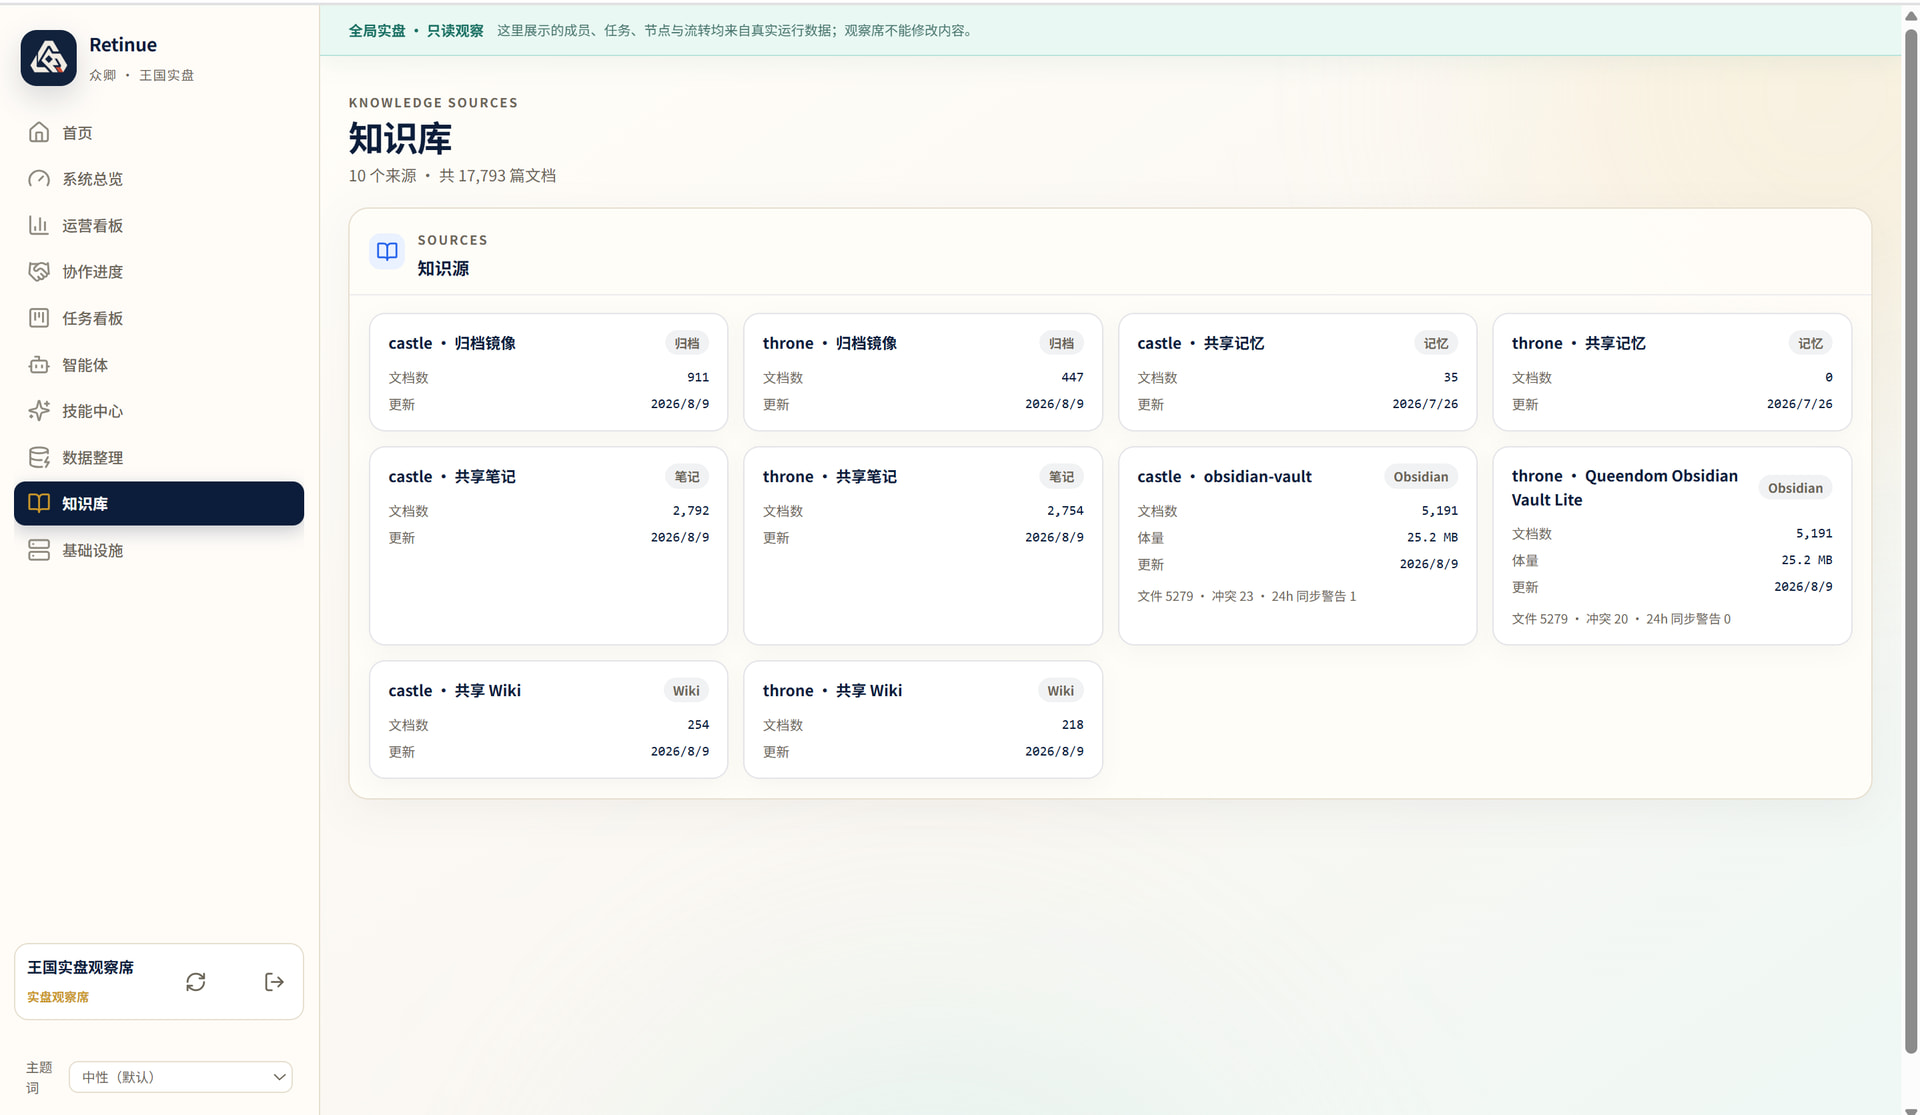
Task: Click the database icon beside 数据整理
Action: pos(39,458)
